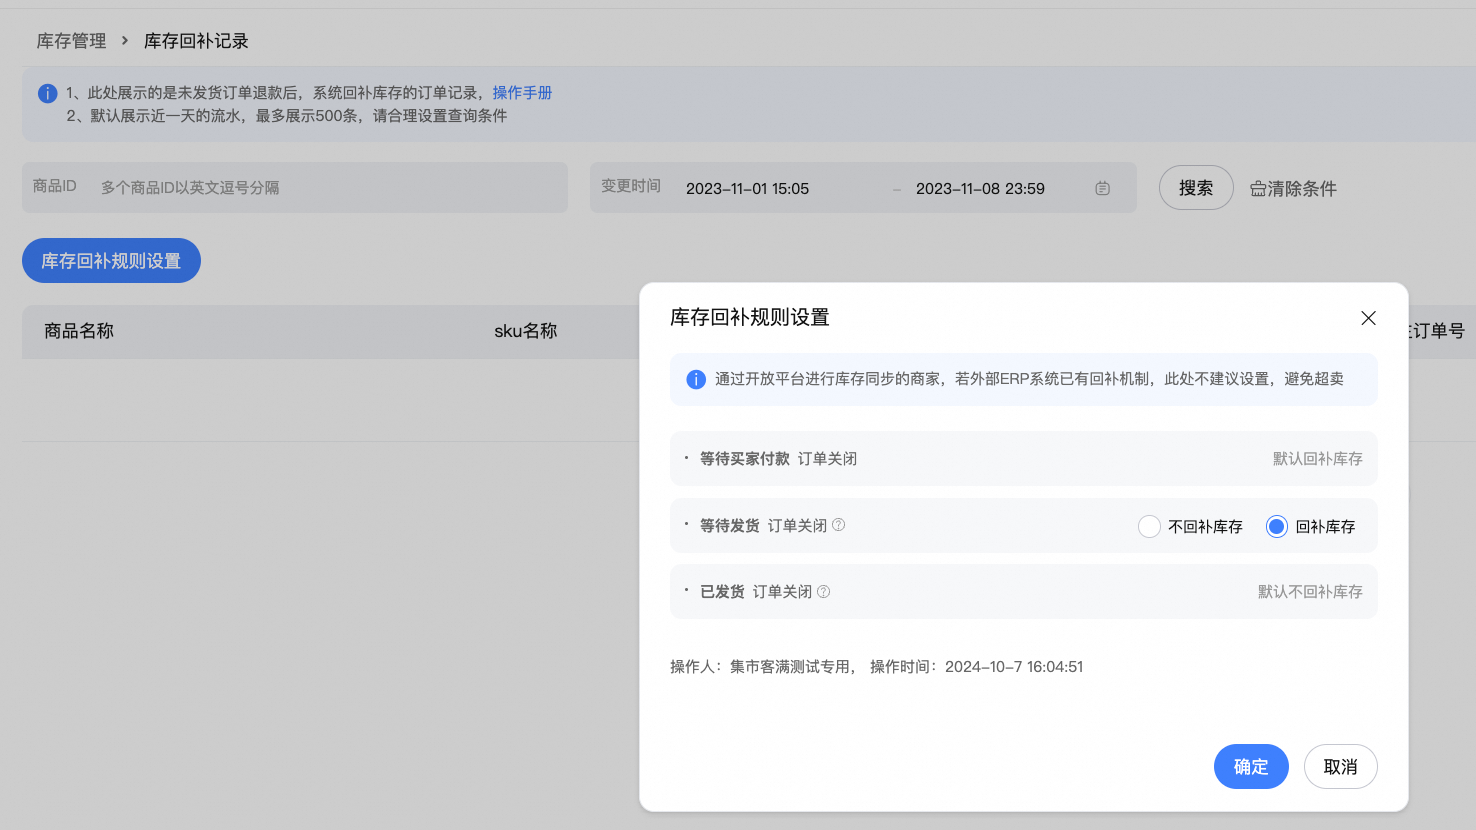
Task: Click the 默认不回补库存 text
Action: point(1310,592)
